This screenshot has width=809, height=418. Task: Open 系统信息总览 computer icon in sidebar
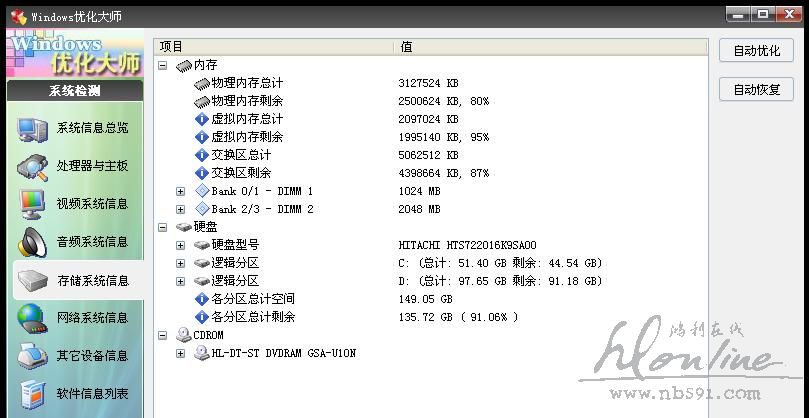tap(33, 129)
